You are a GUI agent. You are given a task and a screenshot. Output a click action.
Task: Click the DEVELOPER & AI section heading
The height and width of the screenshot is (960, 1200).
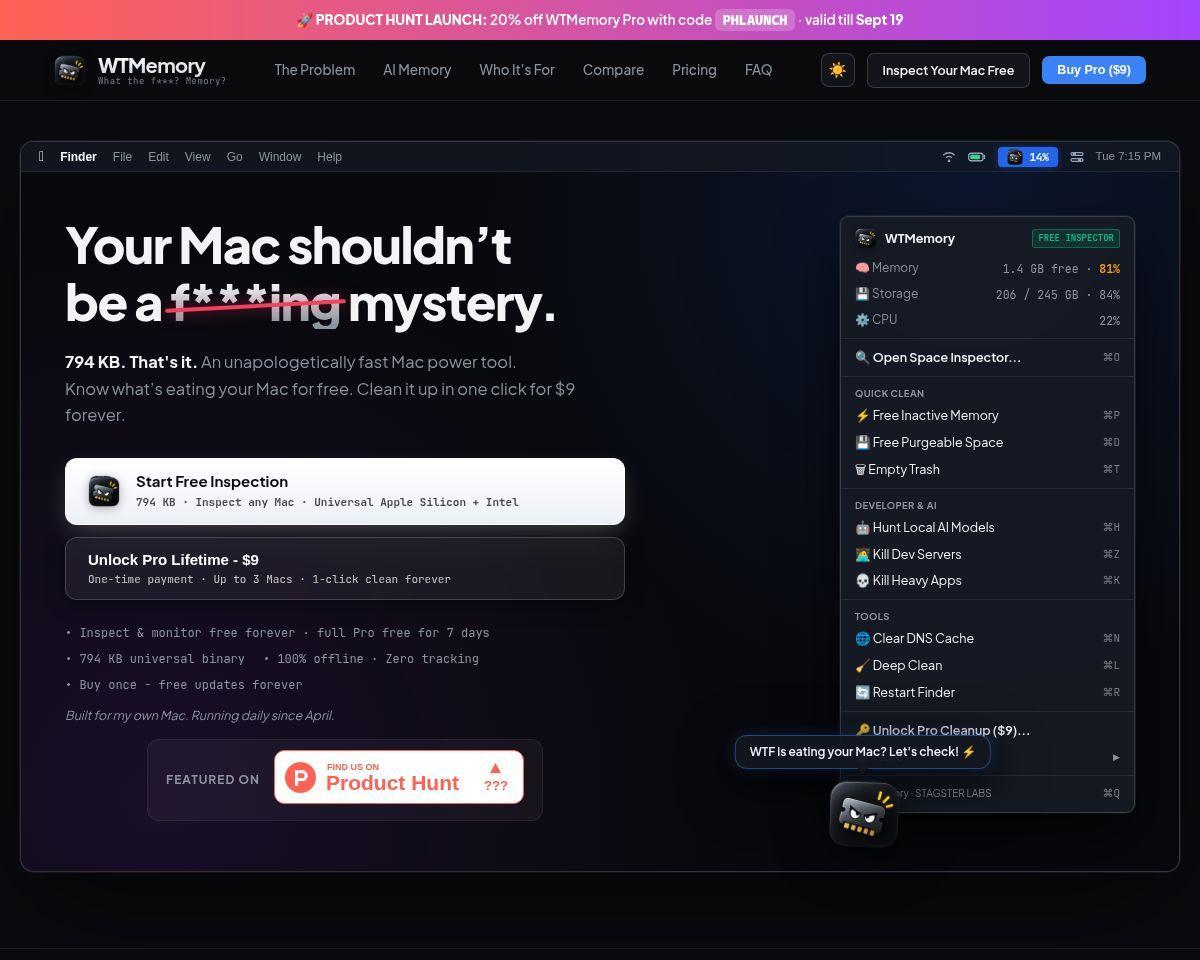[x=895, y=506]
